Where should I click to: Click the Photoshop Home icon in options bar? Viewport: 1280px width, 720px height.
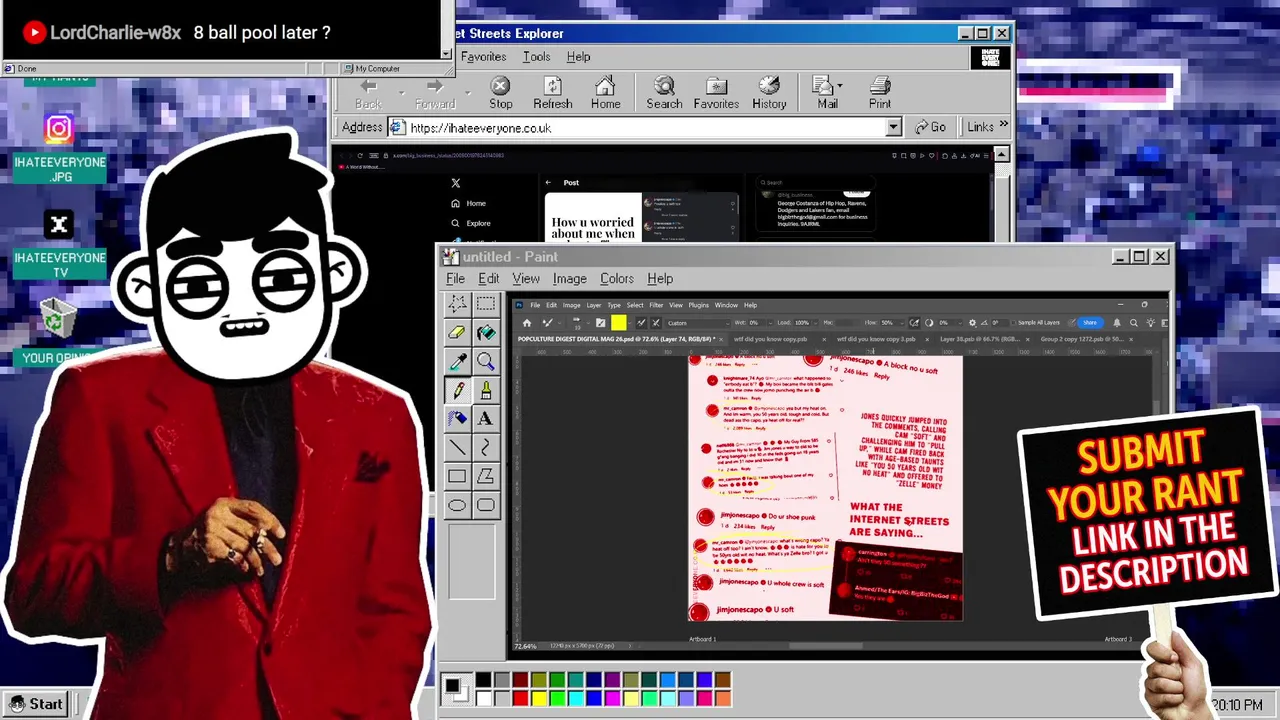(x=527, y=322)
